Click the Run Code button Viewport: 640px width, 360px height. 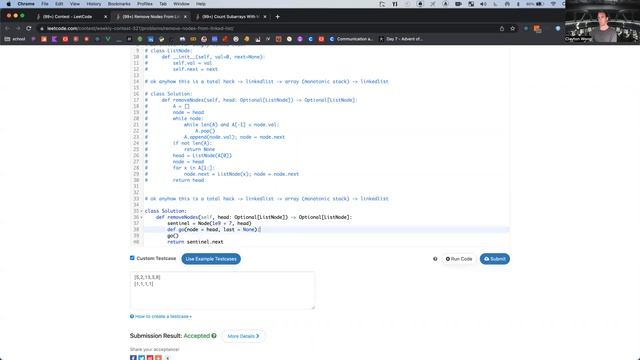[459, 259]
